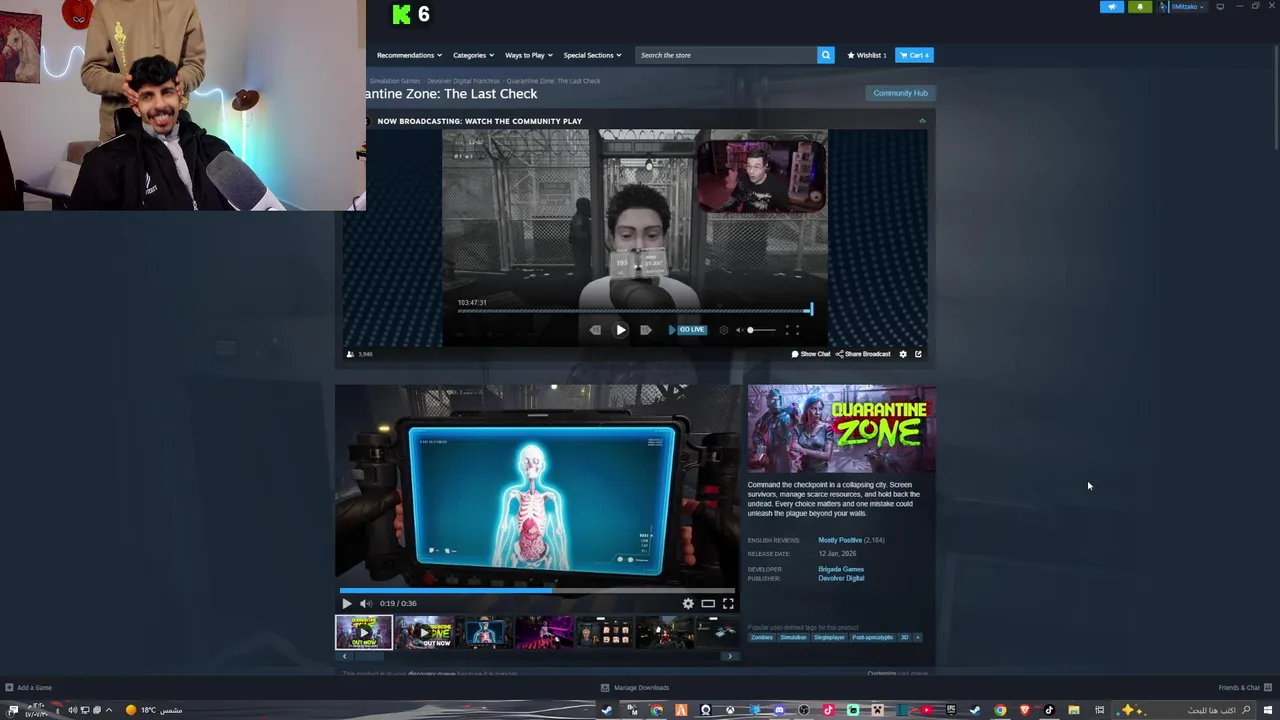This screenshot has height=720, width=1280.
Task: Open Categories dropdown menu
Action: coord(473,55)
